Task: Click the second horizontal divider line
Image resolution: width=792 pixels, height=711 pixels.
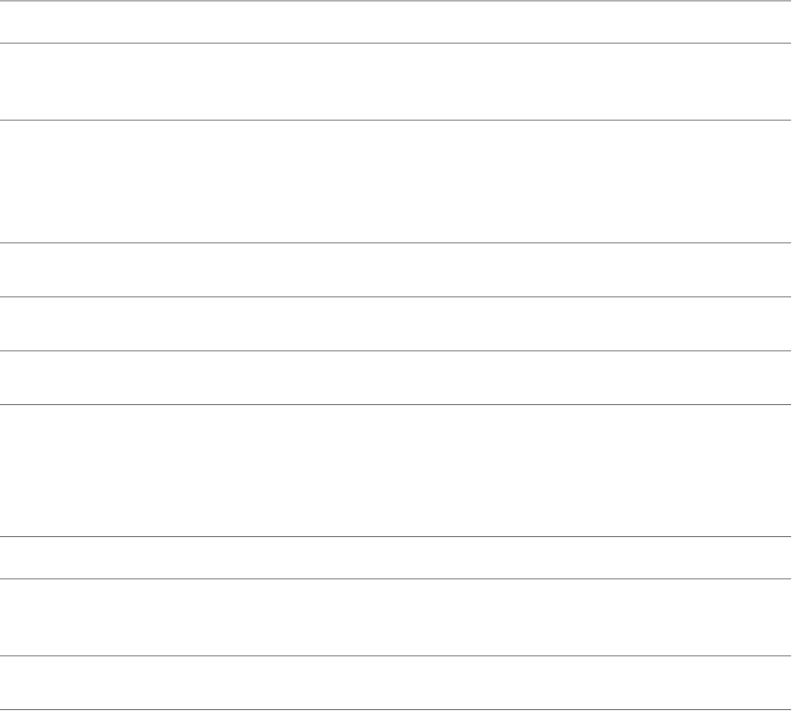Action: pyautogui.click(x=396, y=42)
